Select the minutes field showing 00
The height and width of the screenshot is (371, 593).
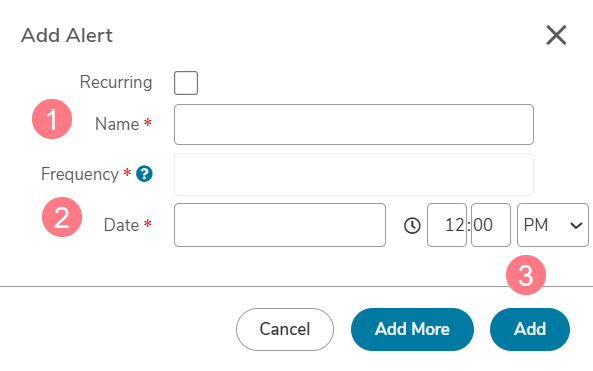tap(491, 225)
